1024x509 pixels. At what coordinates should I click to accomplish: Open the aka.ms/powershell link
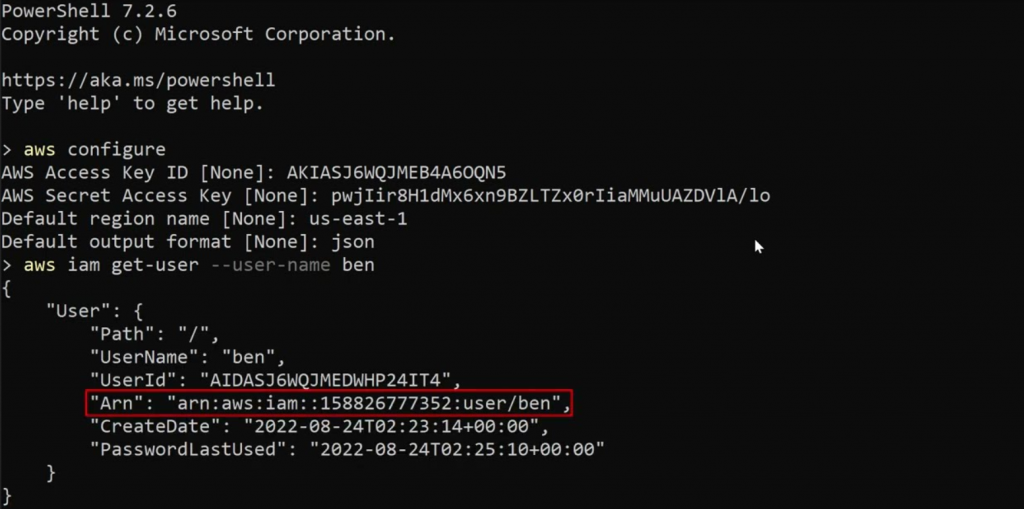pyautogui.click(x=138, y=79)
